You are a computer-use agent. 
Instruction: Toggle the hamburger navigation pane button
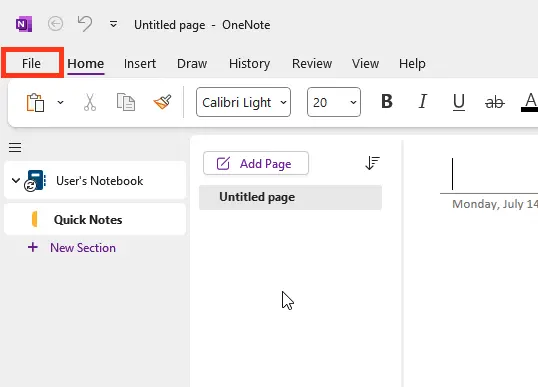[15, 148]
